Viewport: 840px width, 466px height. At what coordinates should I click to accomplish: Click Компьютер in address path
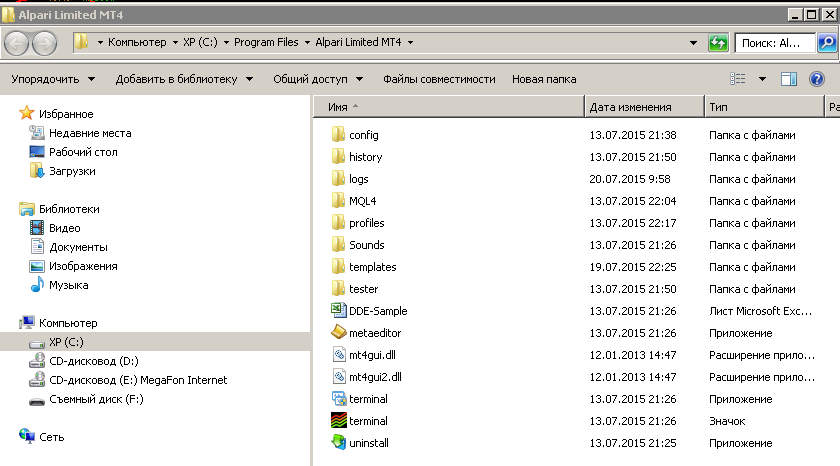tap(137, 42)
